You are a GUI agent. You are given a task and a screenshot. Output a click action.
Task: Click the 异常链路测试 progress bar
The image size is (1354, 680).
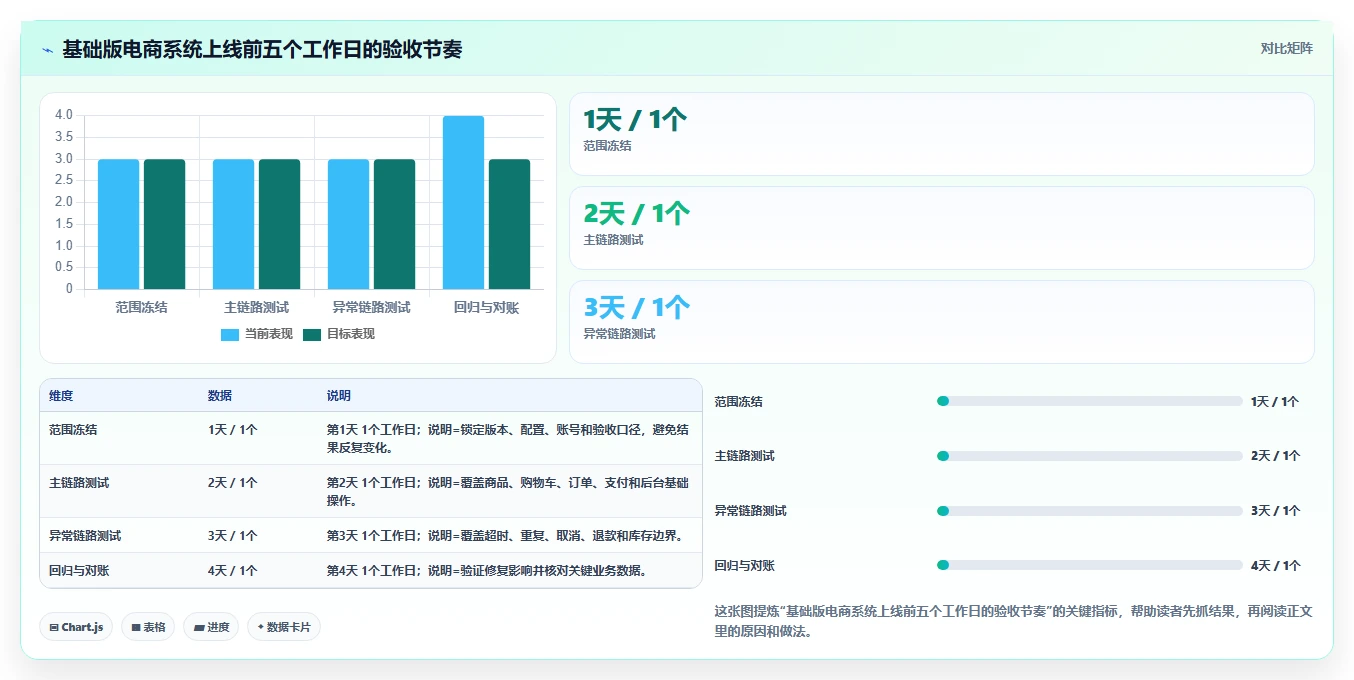[x=1090, y=511]
